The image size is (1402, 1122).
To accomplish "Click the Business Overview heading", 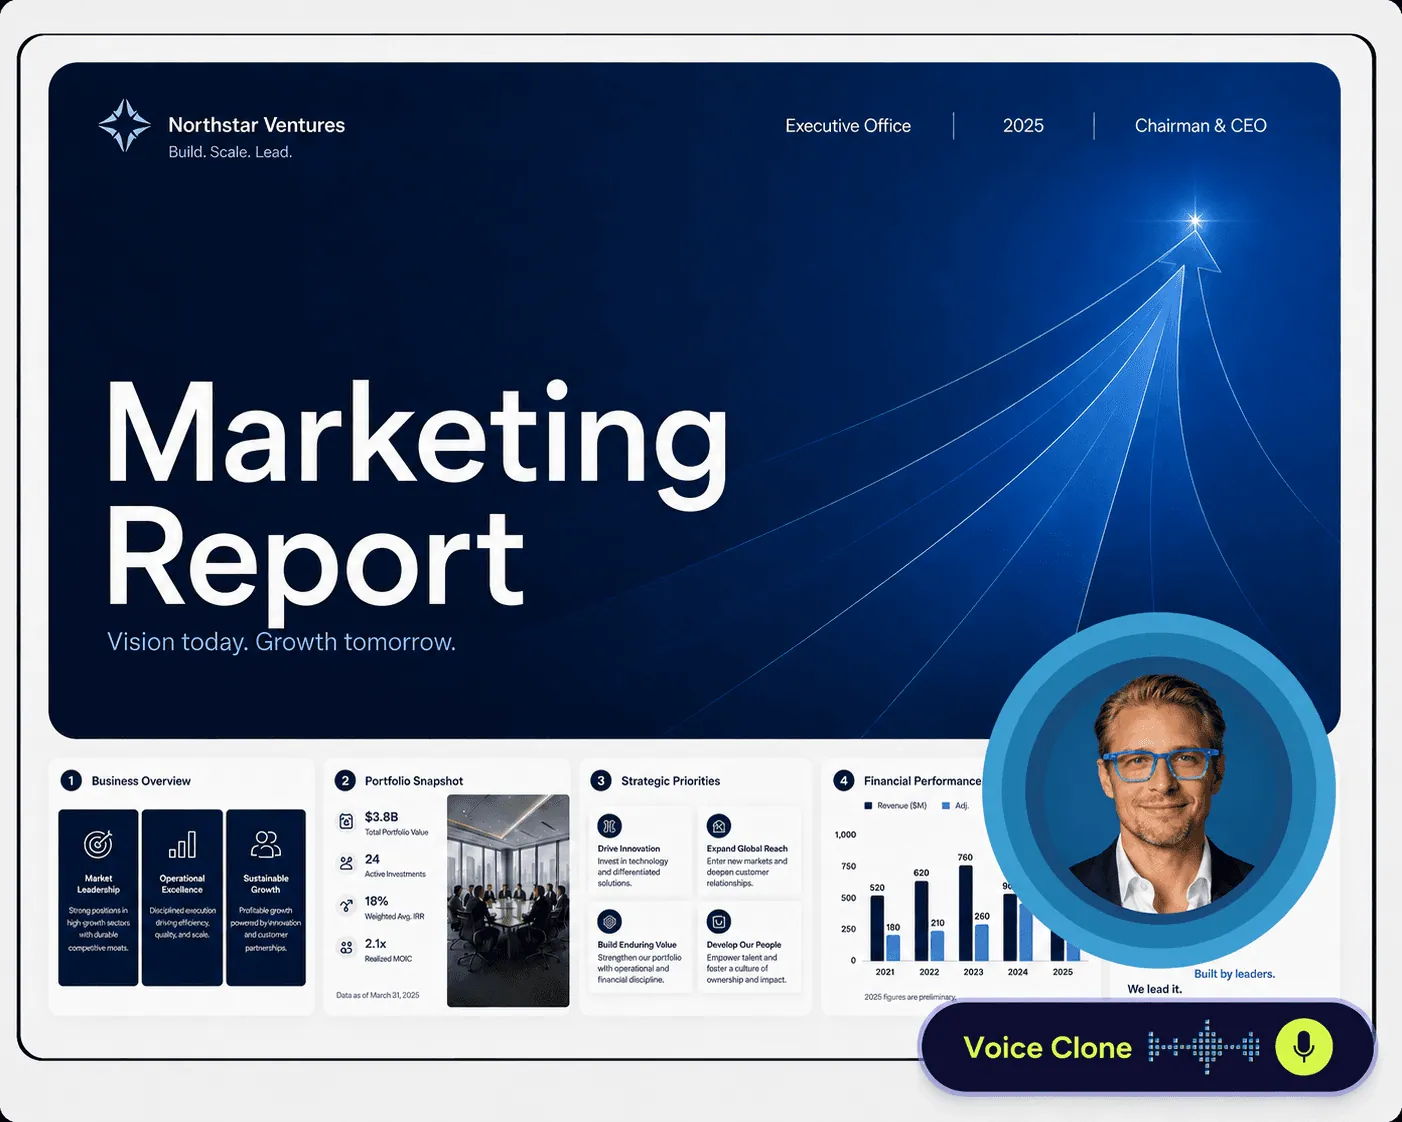I will point(141,781).
